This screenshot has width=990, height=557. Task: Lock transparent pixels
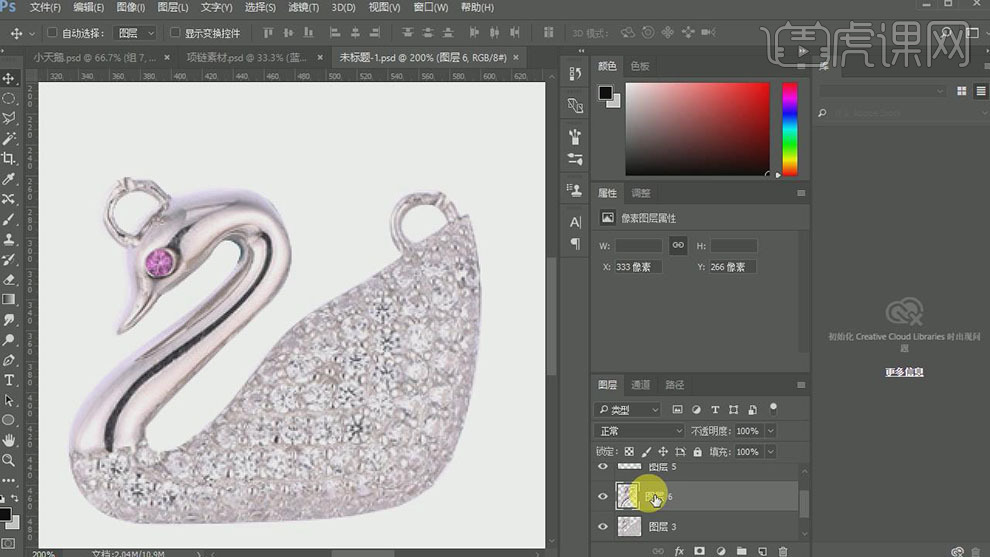point(629,452)
